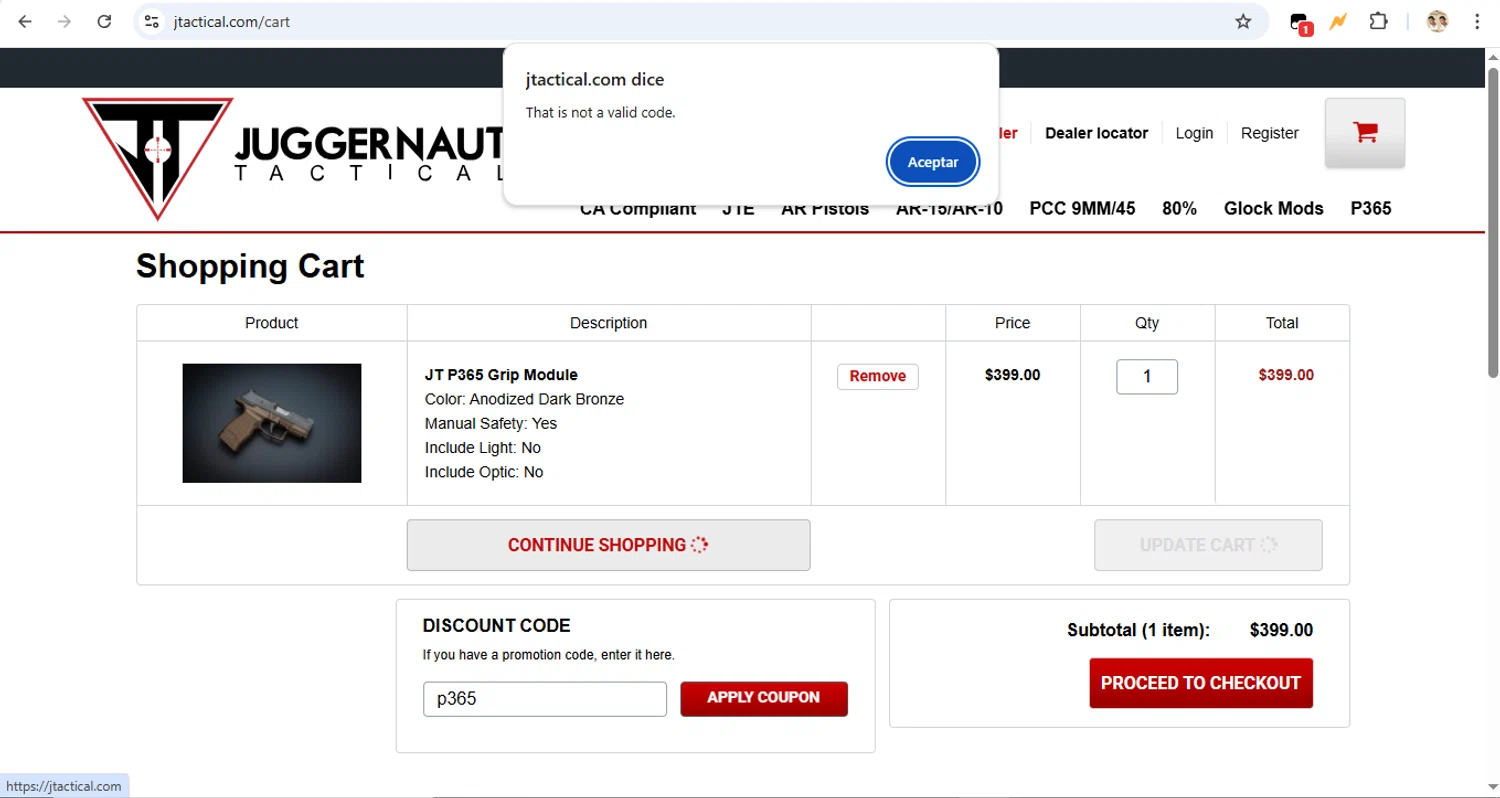Click the Subtotal (1 item) label

coord(1138,630)
